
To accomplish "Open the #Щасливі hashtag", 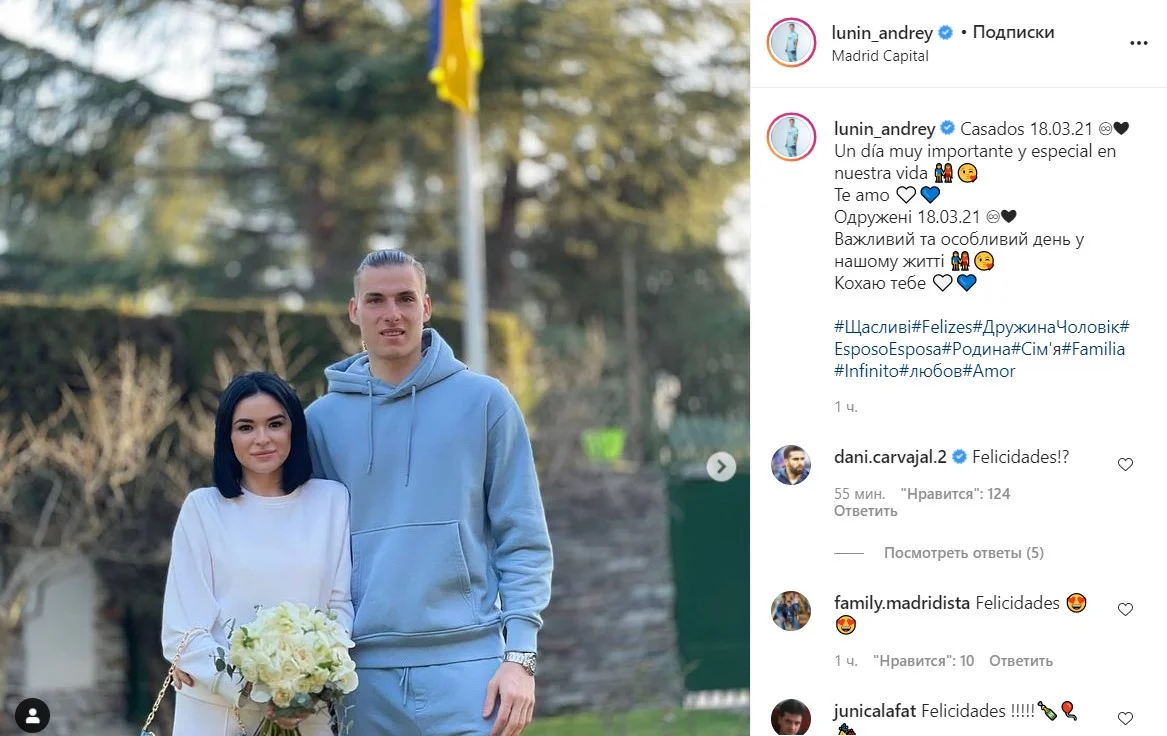I will point(872,327).
